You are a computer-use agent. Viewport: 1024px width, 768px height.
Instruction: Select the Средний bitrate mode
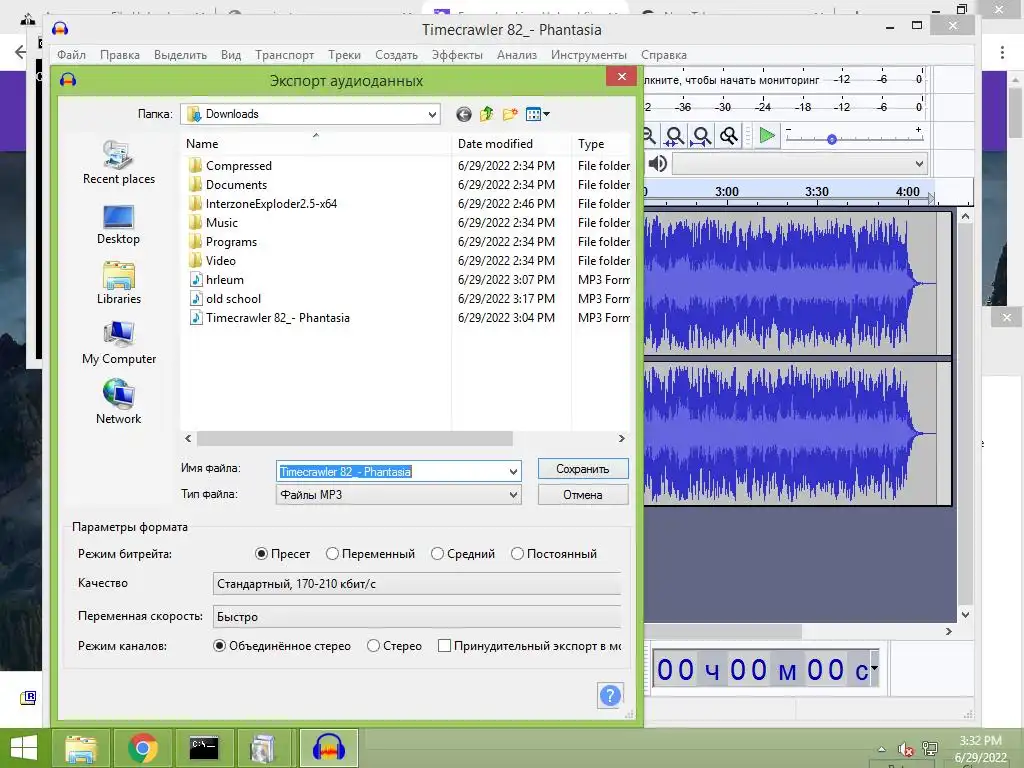(463, 554)
